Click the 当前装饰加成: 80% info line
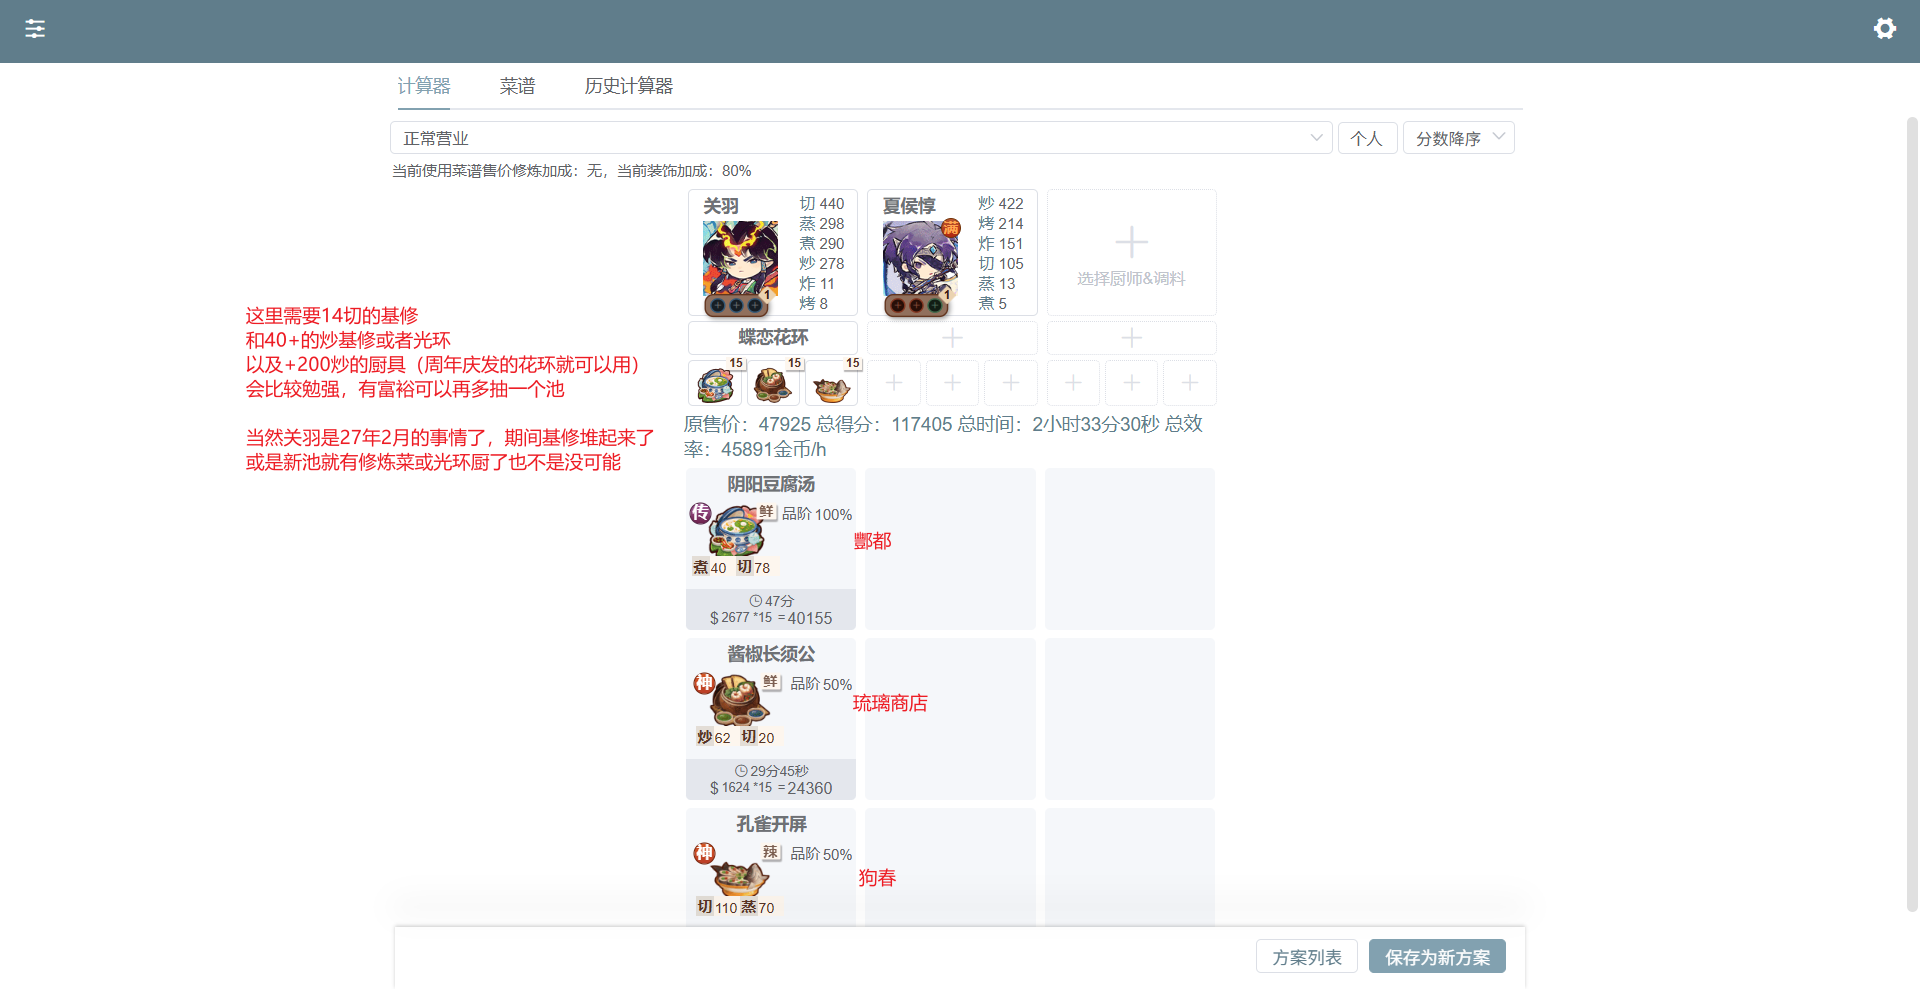The image size is (1920, 989). [x=684, y=171]
